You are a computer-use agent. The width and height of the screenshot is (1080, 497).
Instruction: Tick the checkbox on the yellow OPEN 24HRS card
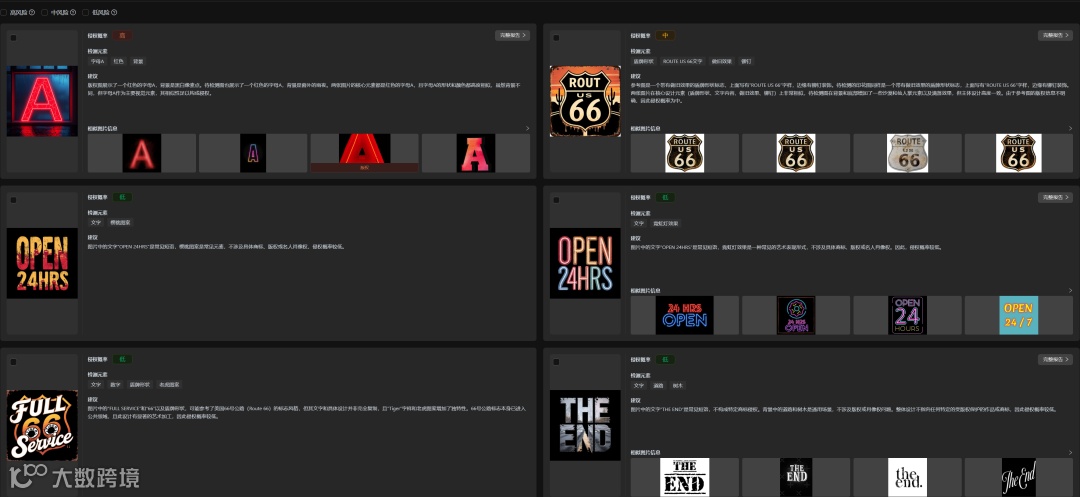click(x=14, y=200)
